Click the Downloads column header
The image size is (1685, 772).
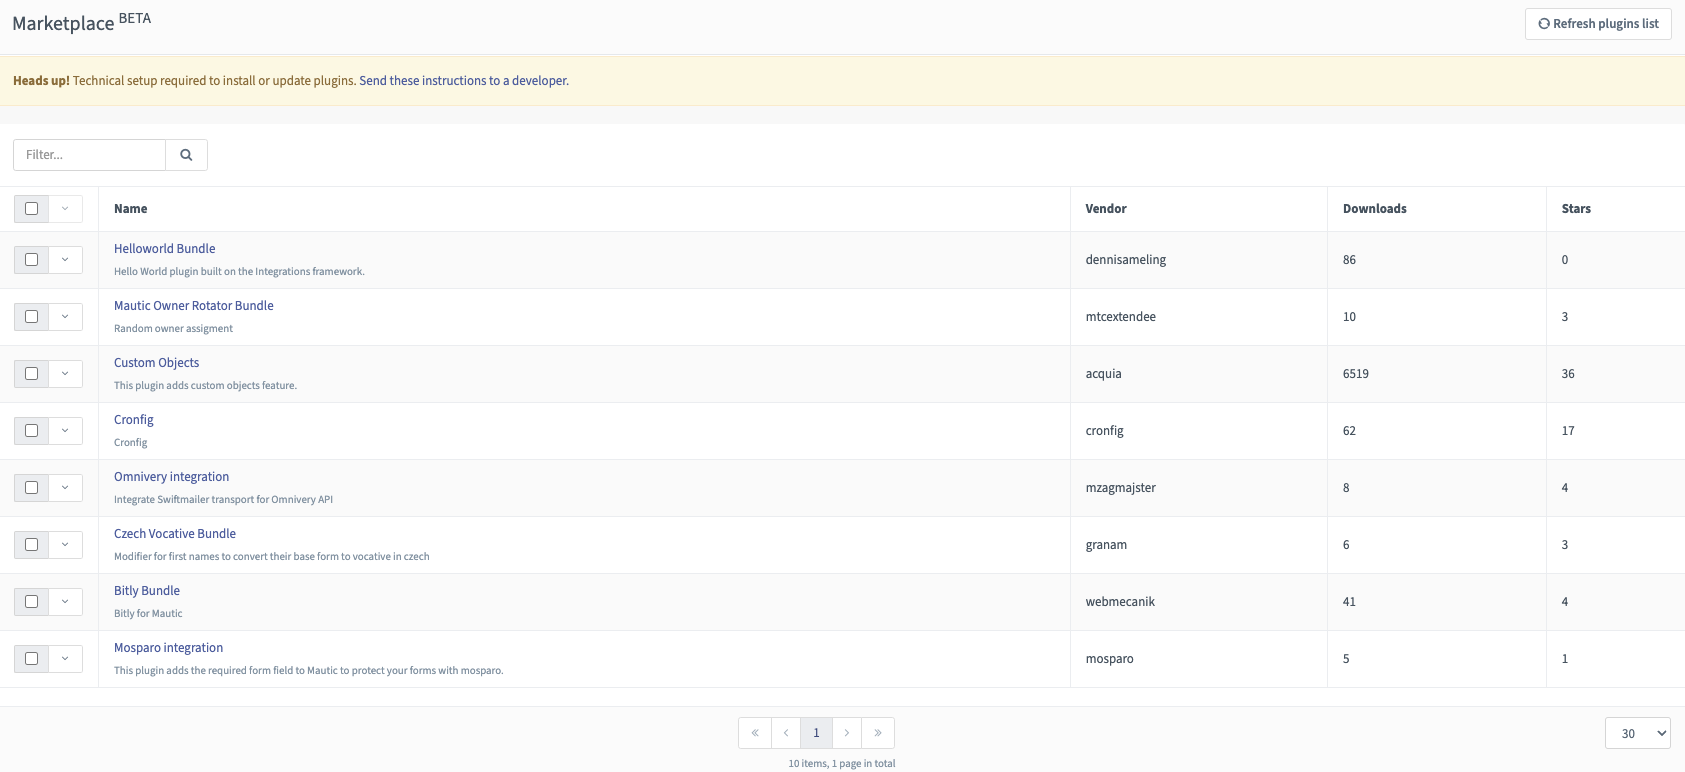pyautogui.click(x=1374, y=209)
